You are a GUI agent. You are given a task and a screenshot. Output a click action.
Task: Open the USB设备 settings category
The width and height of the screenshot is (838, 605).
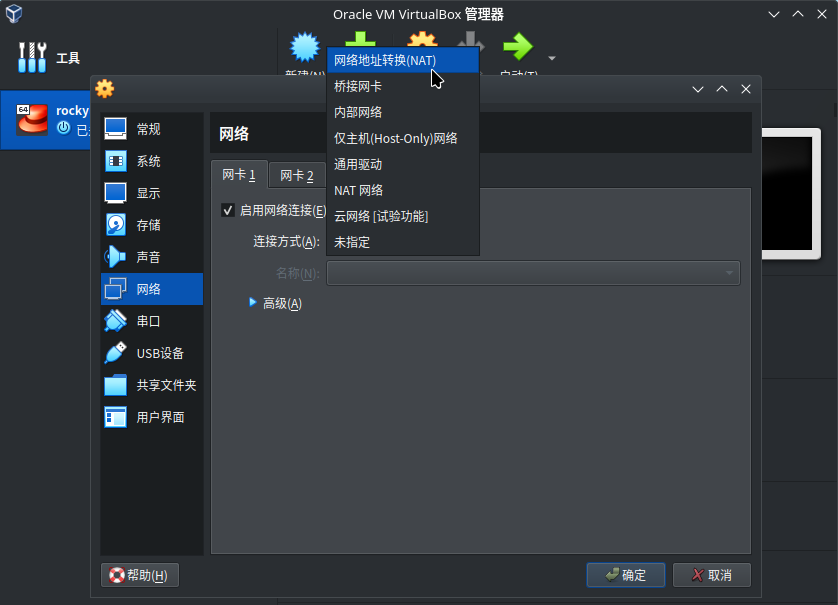pyautogui.click(x=152, y=353)
